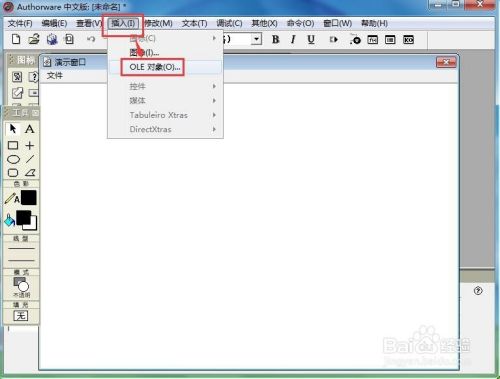Select the Diagonal line tool
500x379 pixels.
[30, 159]
